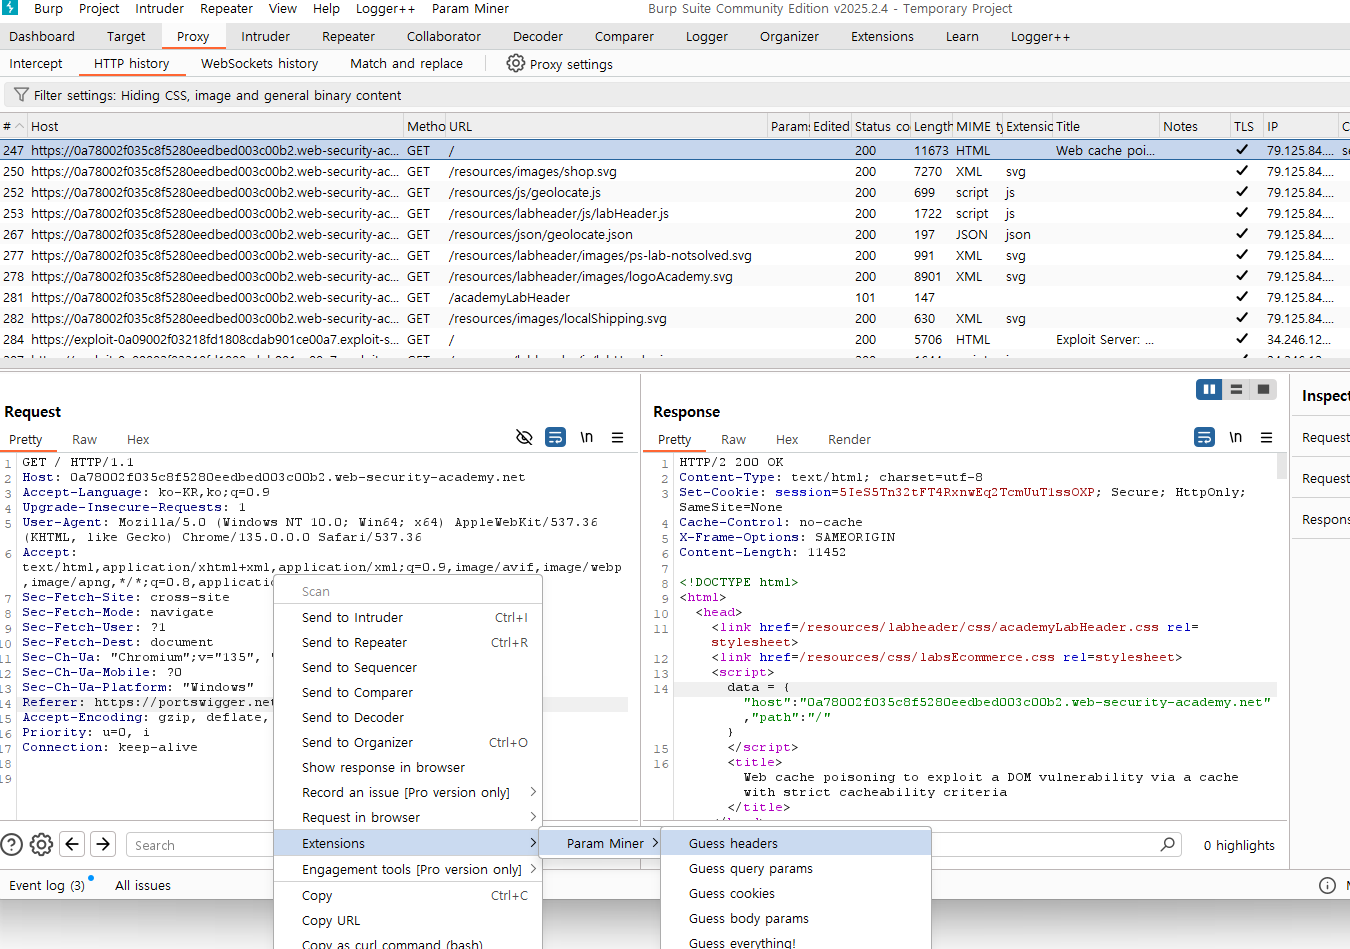Go to previous search match arrow
Viewport: 1350px width, 949px height.
pyautogui.click(x=72, y=844)
